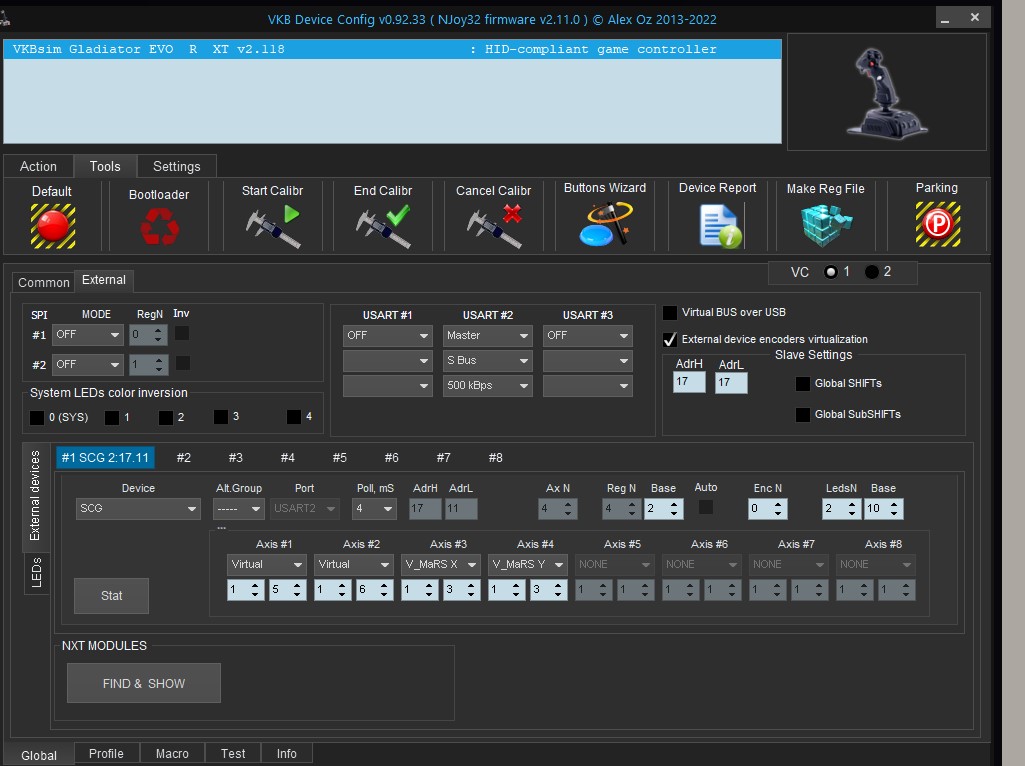
Task: Uncheck External device encoders virtualization
Action: tap(670, 339)
